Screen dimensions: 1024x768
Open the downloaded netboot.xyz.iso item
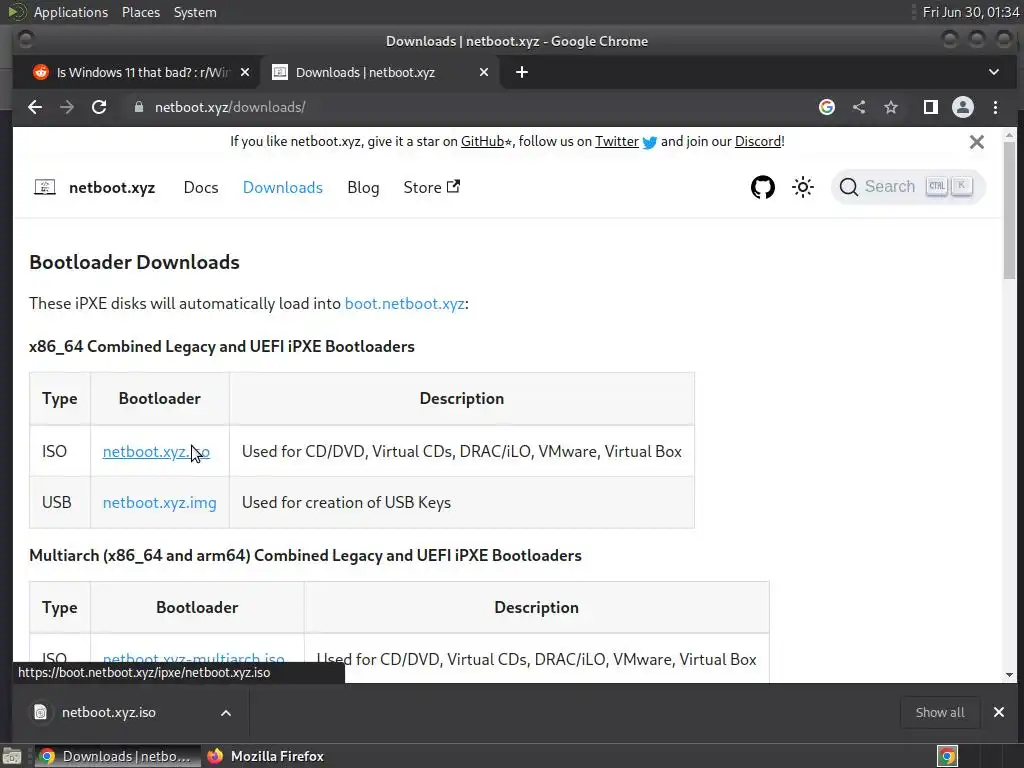(x=108, y=712)
